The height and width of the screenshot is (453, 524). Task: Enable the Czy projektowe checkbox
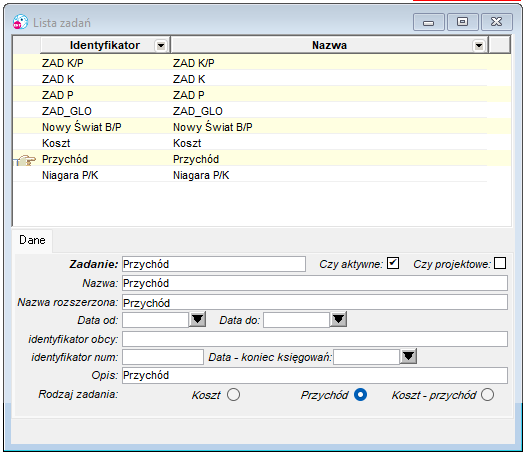[500, 263]
